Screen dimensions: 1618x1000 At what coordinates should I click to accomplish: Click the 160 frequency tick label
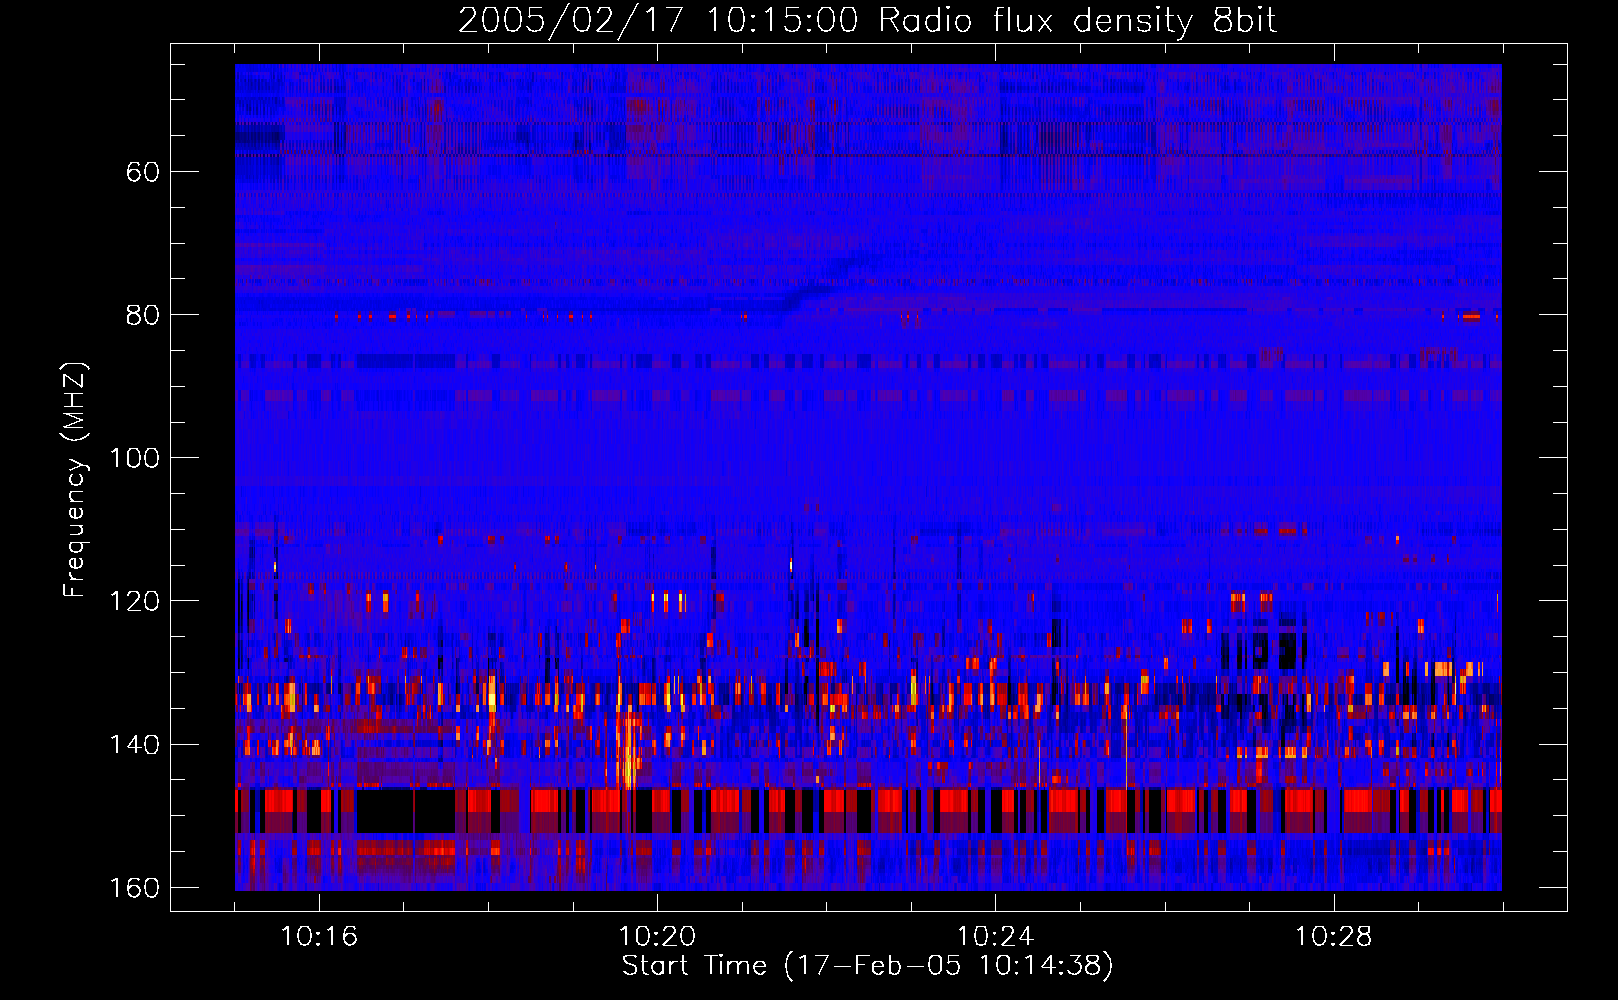[x=135, y=888]
